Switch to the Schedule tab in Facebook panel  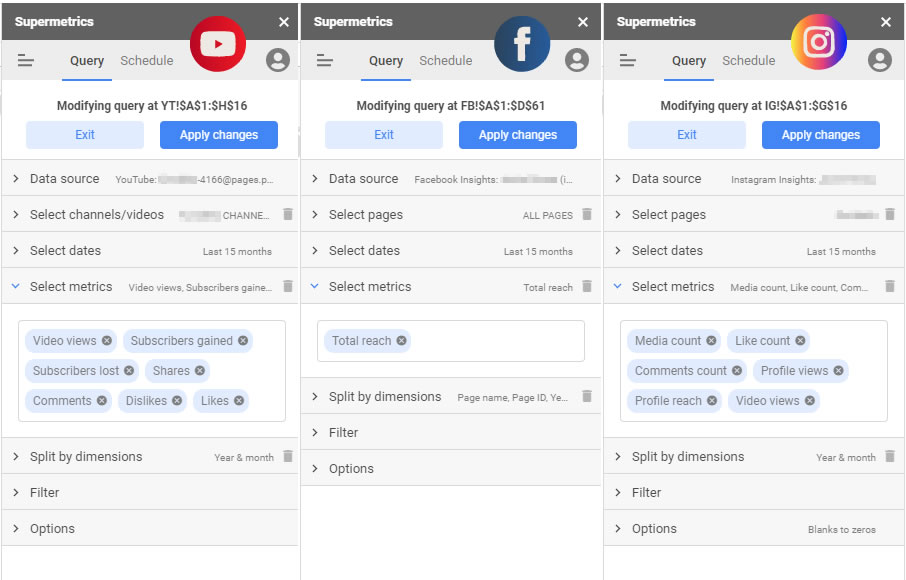pyautogui.click(x=445, y=61)
